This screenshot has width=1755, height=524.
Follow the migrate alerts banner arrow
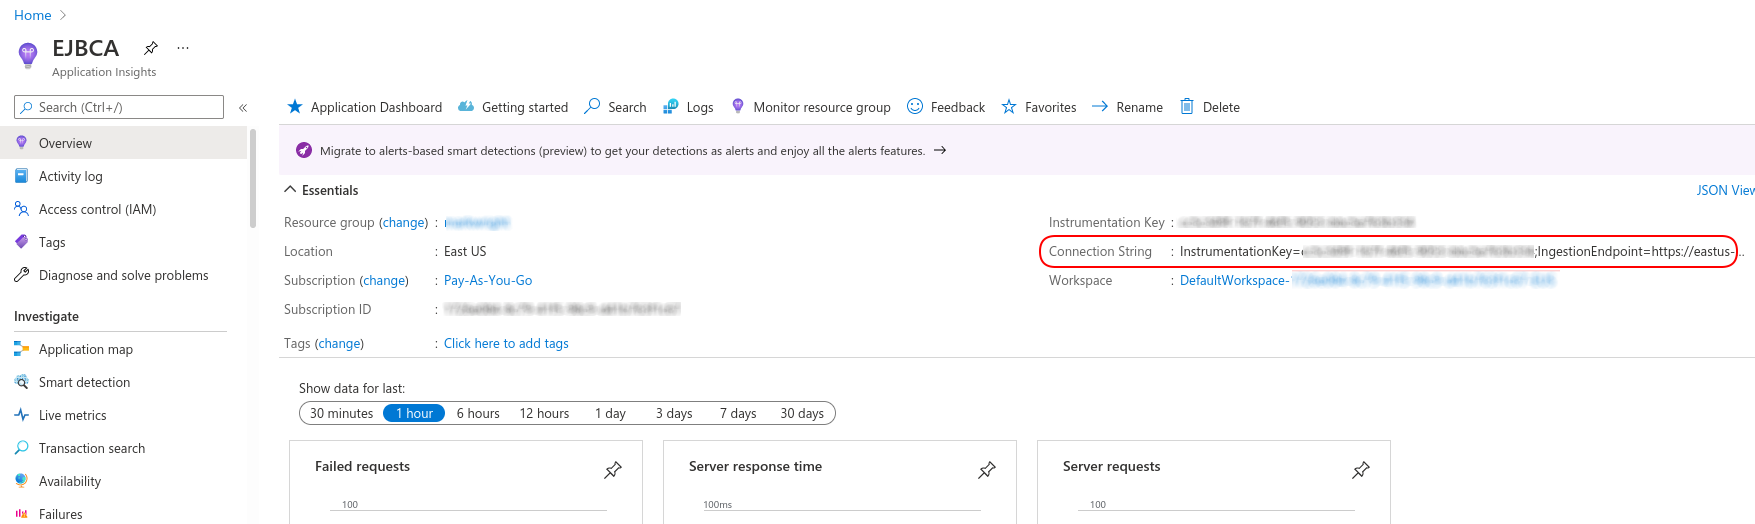click(940, 151)
